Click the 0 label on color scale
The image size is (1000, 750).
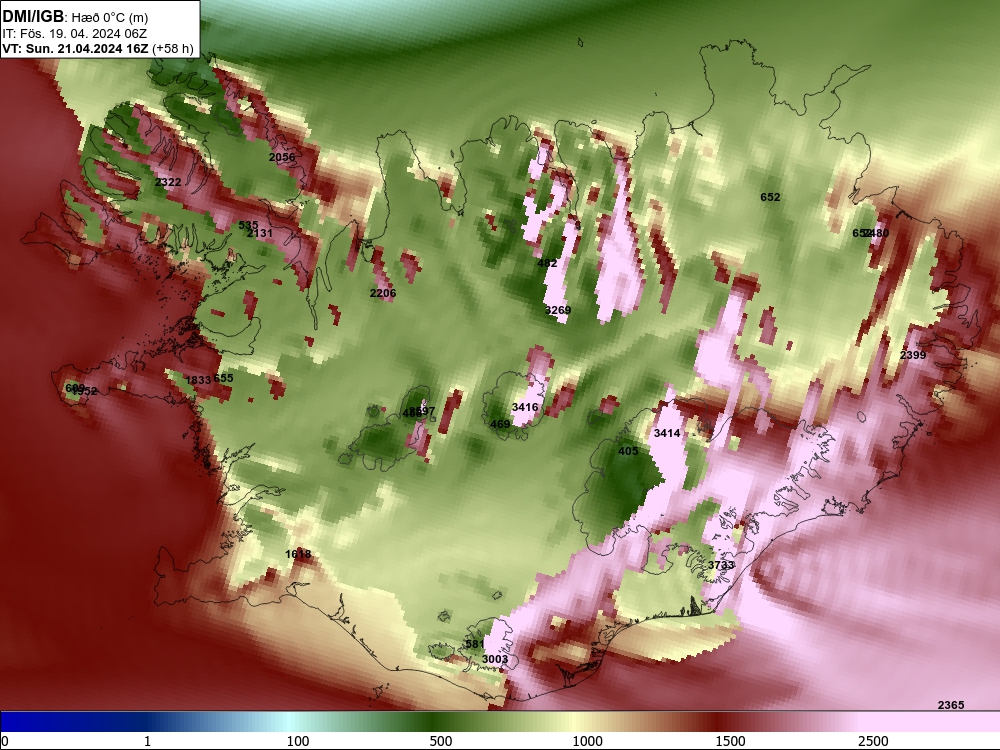point(6,741)
